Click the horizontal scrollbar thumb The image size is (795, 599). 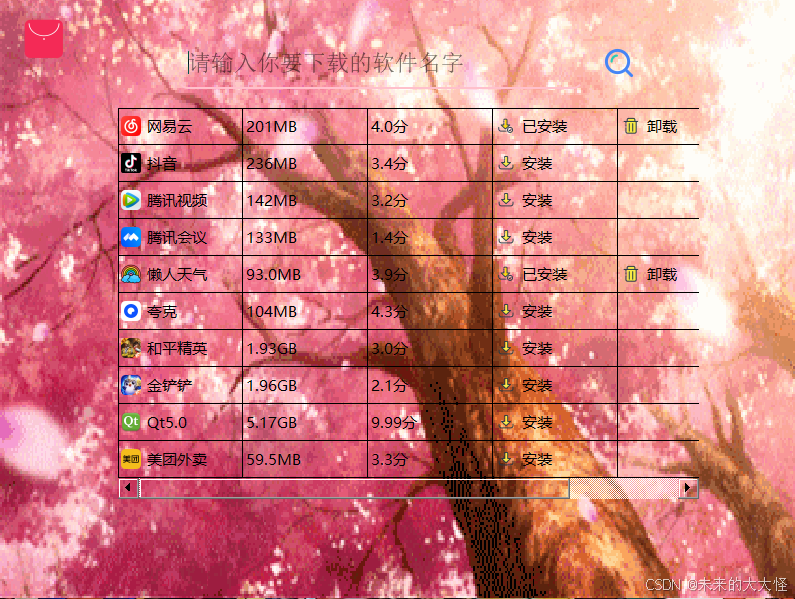tap(354, 488)
